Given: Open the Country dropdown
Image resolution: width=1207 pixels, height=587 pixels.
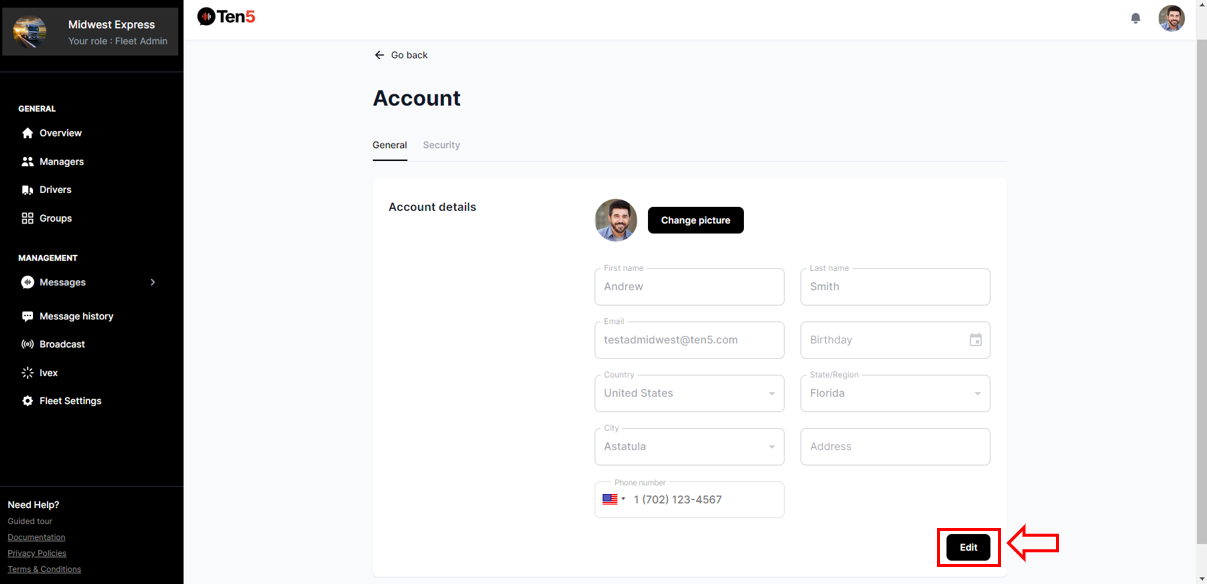Looking at the screenshot, I should coord(771,394).
